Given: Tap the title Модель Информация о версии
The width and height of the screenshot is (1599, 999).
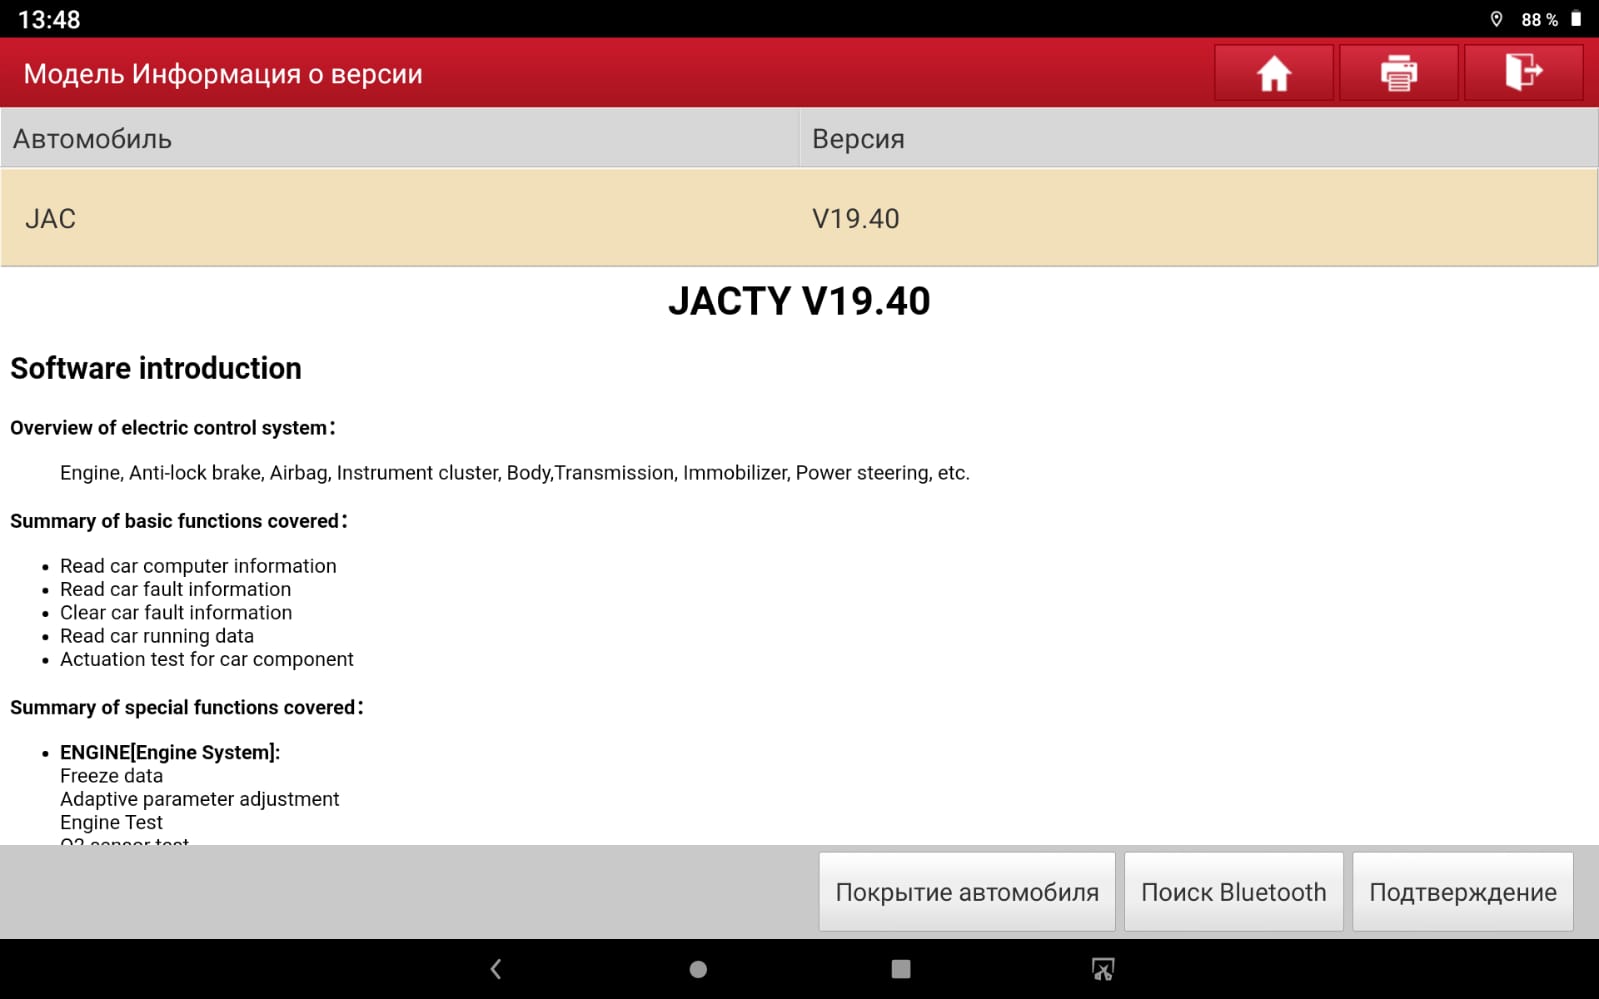Looking at the screenshot, I should pos(223,74).
